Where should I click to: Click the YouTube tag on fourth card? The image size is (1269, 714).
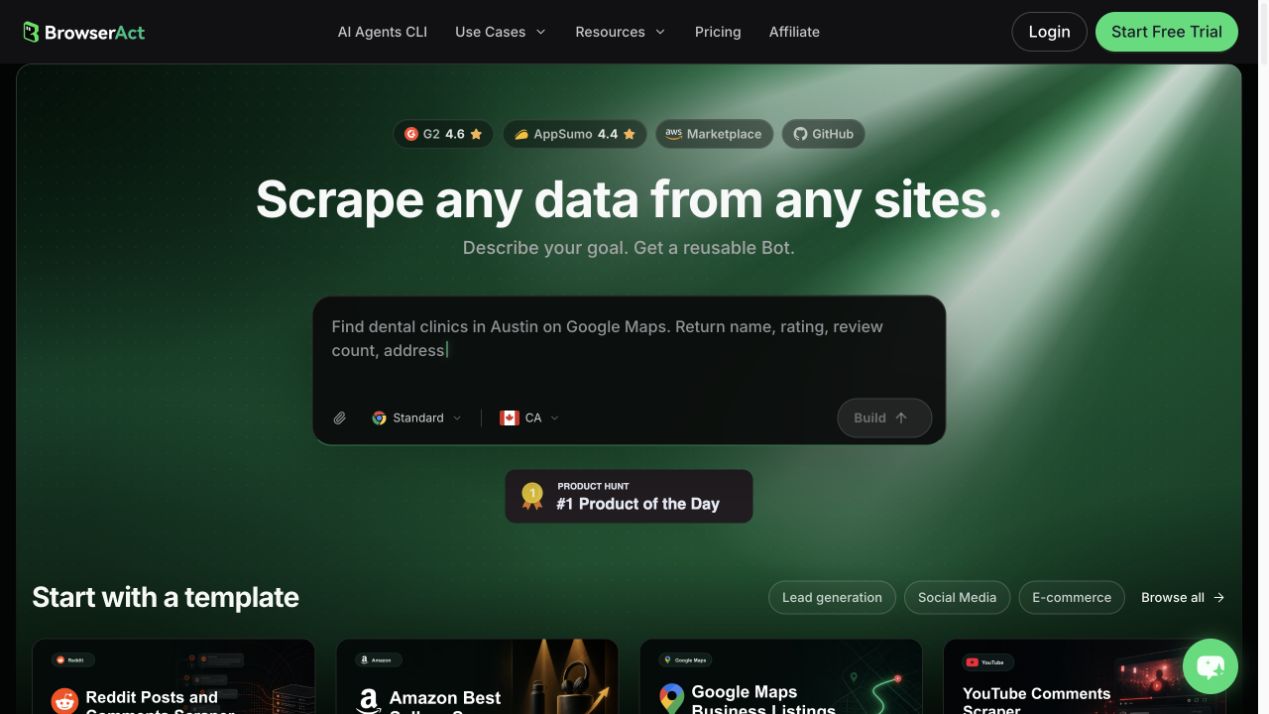point(987,661)
